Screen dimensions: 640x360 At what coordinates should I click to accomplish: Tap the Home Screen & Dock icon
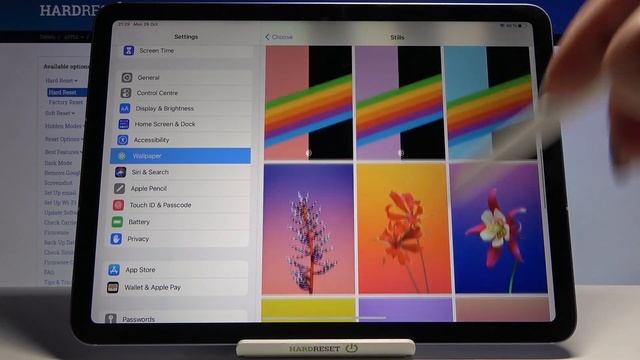click(124, 124)
